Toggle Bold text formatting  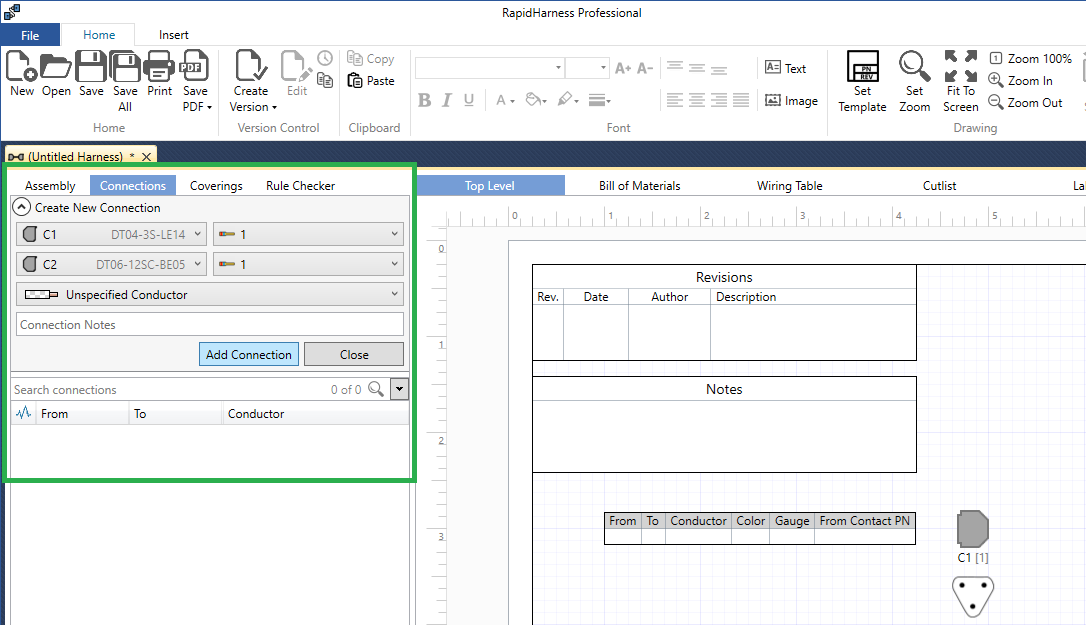coord(424,100)
